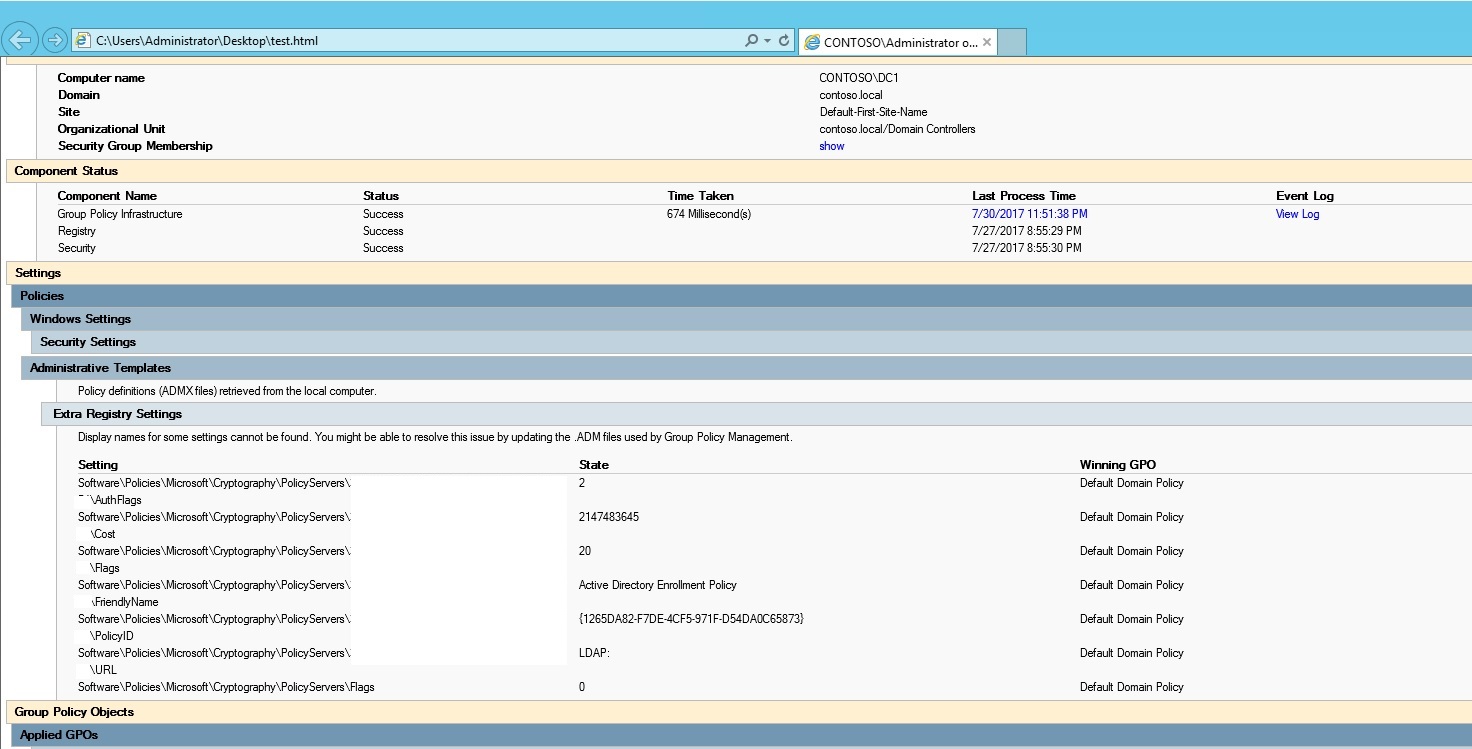Screen dimensions: 1472x749
Task: Click Default Domain Policy in the LDAP: row
Action: click(x=1132, y=653)
